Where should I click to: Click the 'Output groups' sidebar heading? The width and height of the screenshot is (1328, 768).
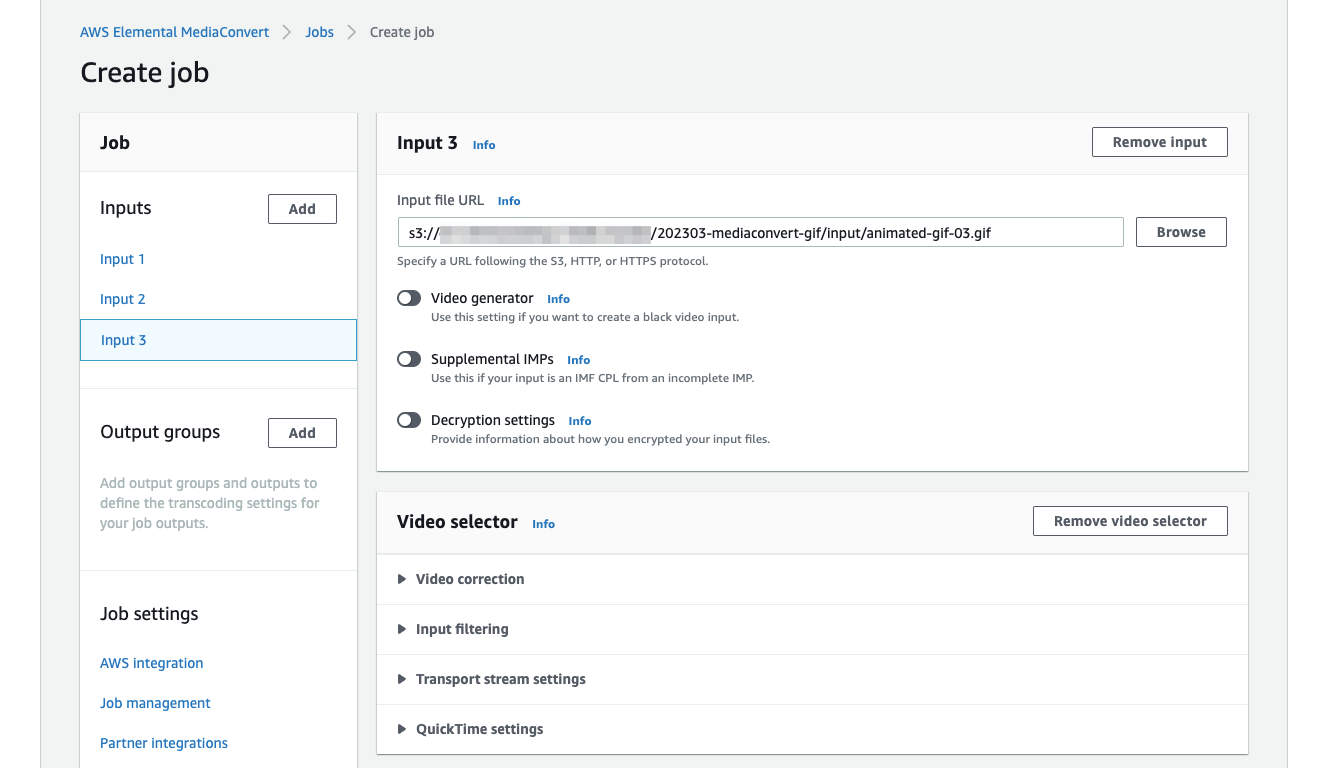160,432
